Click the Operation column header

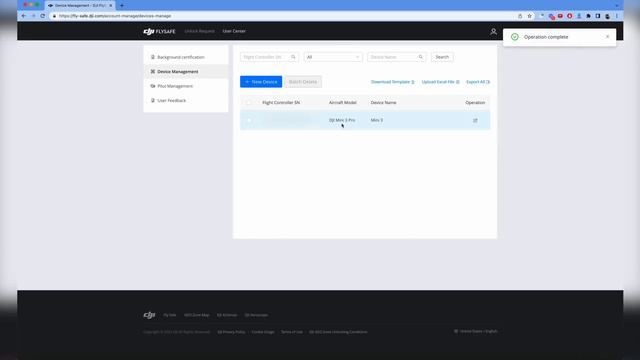tap(475, 103)
